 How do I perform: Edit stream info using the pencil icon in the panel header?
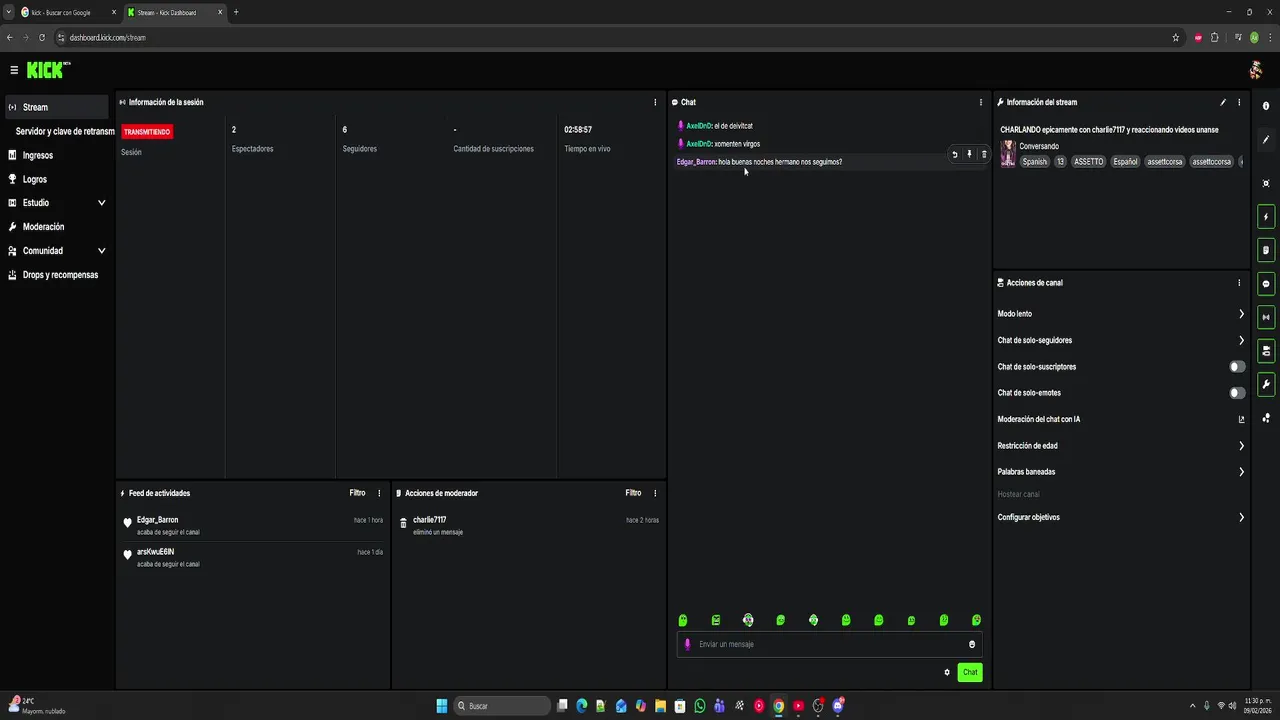(1223, 102)
